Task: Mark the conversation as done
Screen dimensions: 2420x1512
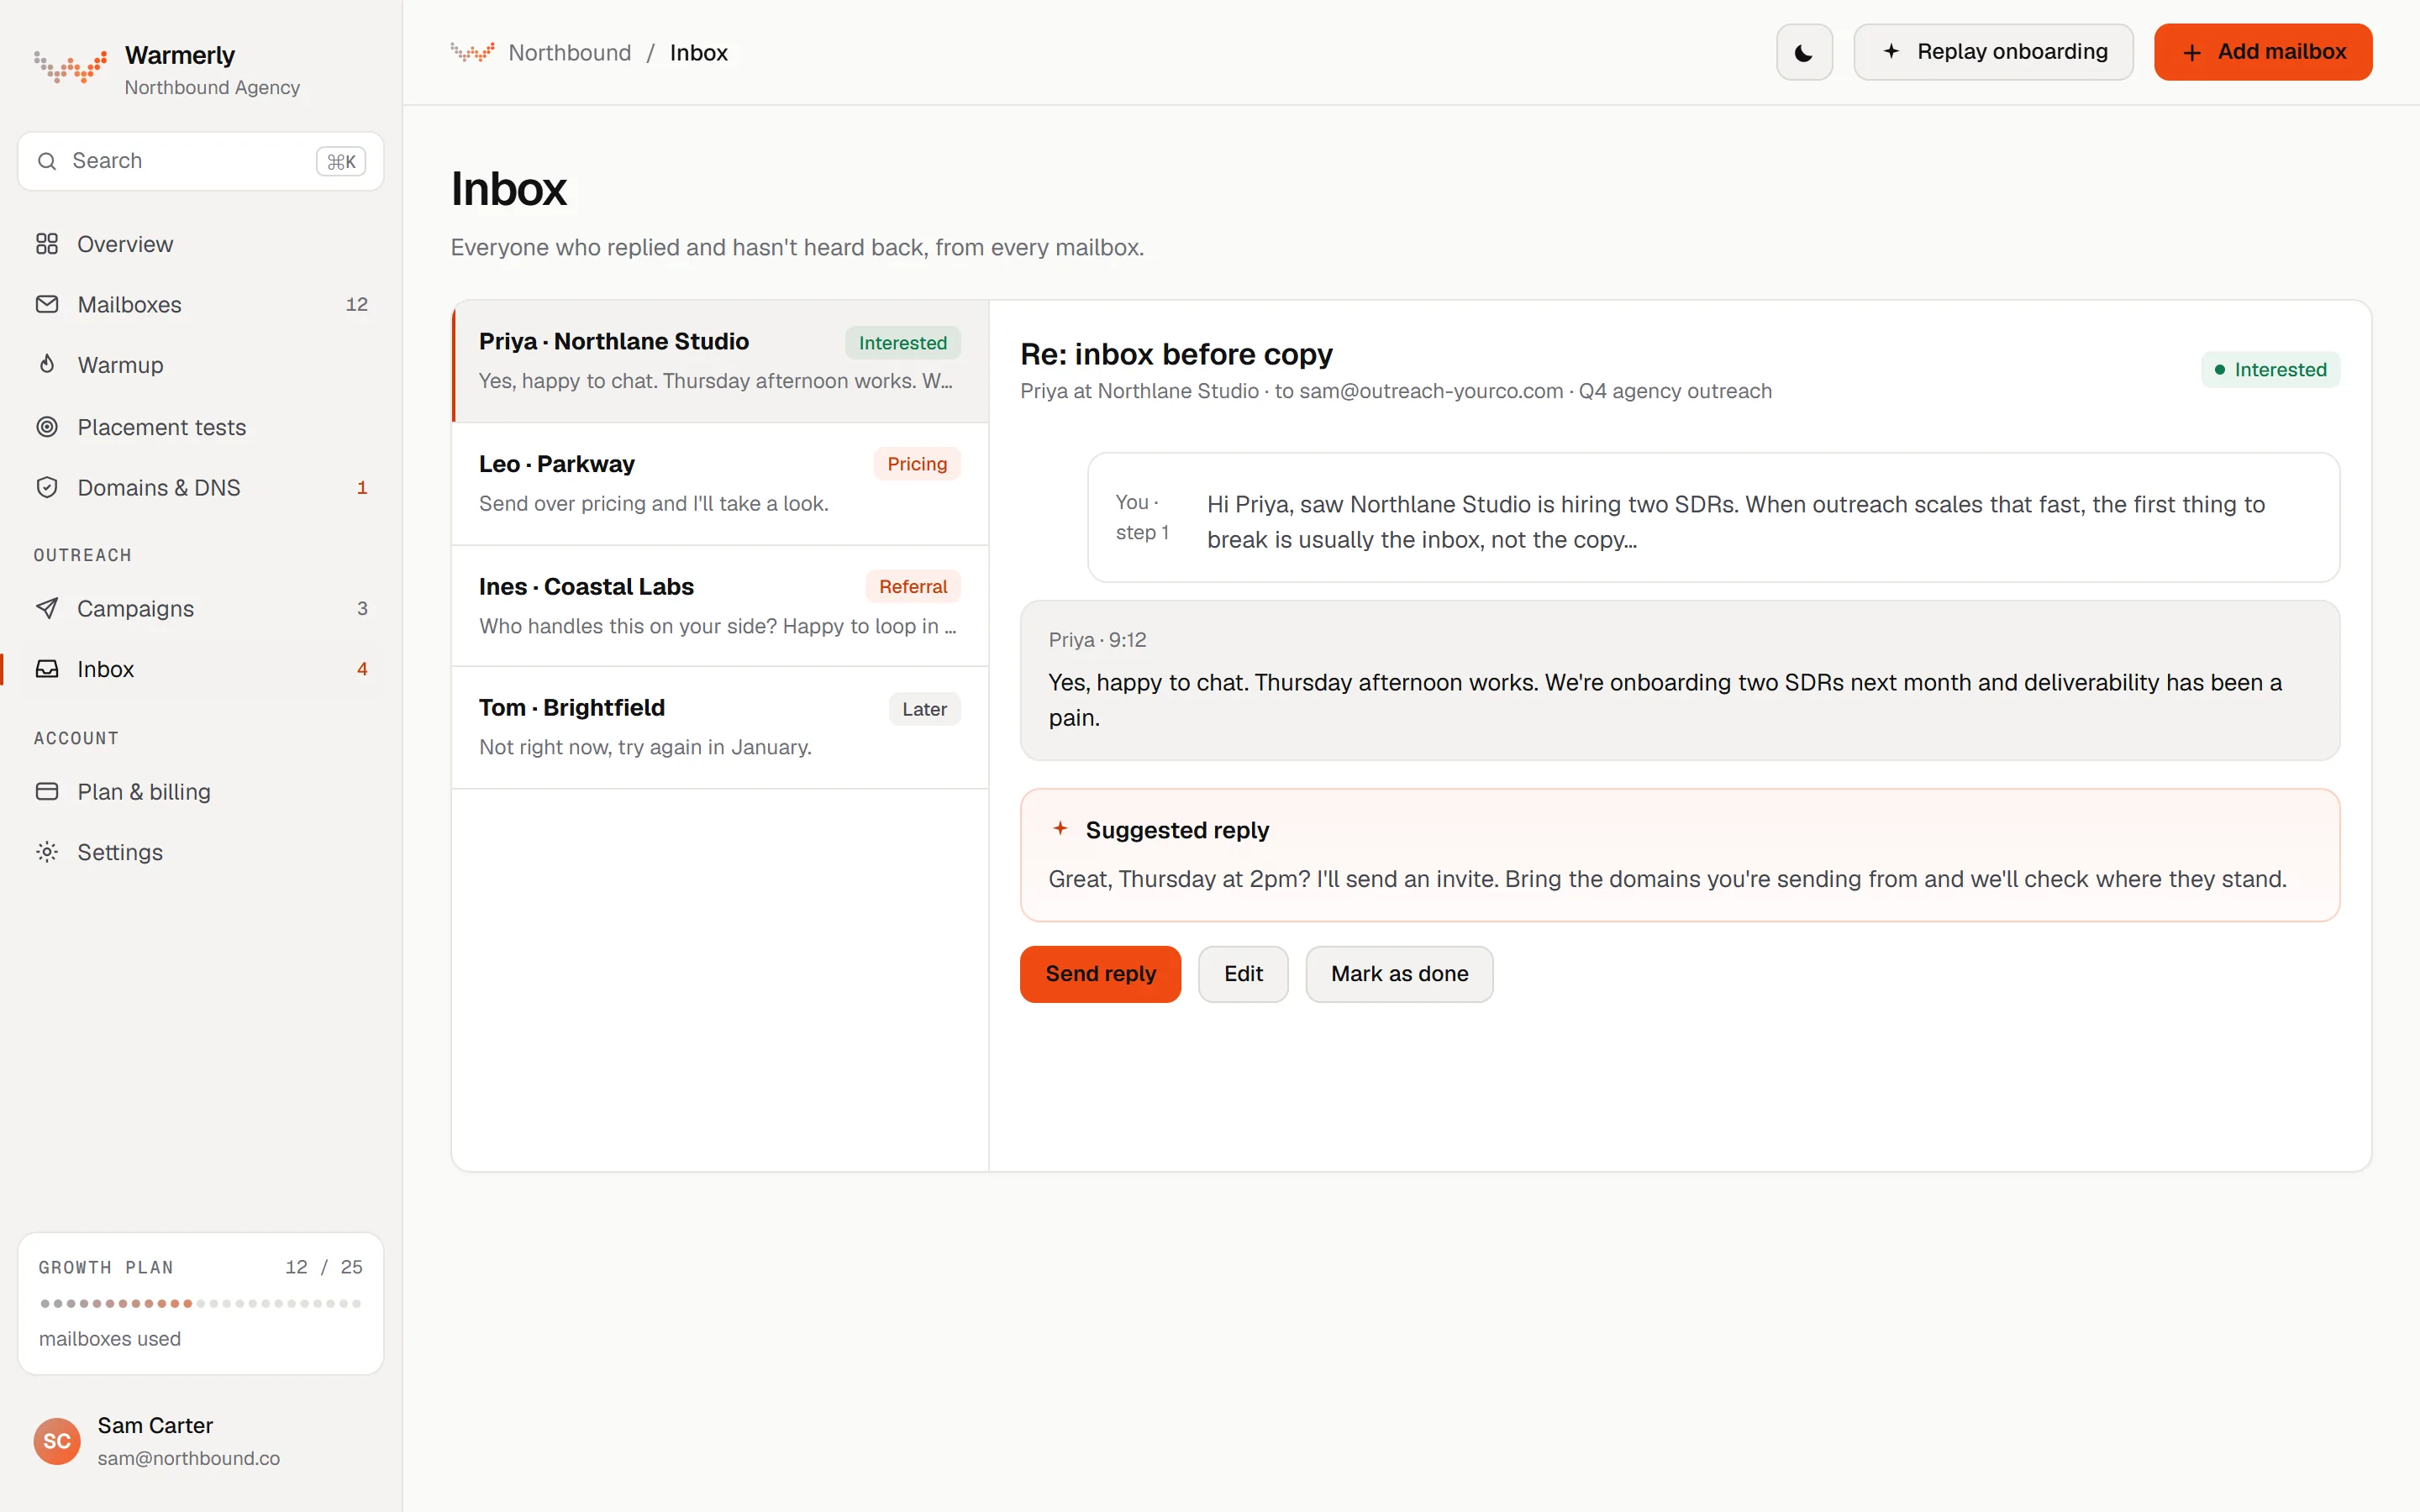Action: [x=1399, y=973]
